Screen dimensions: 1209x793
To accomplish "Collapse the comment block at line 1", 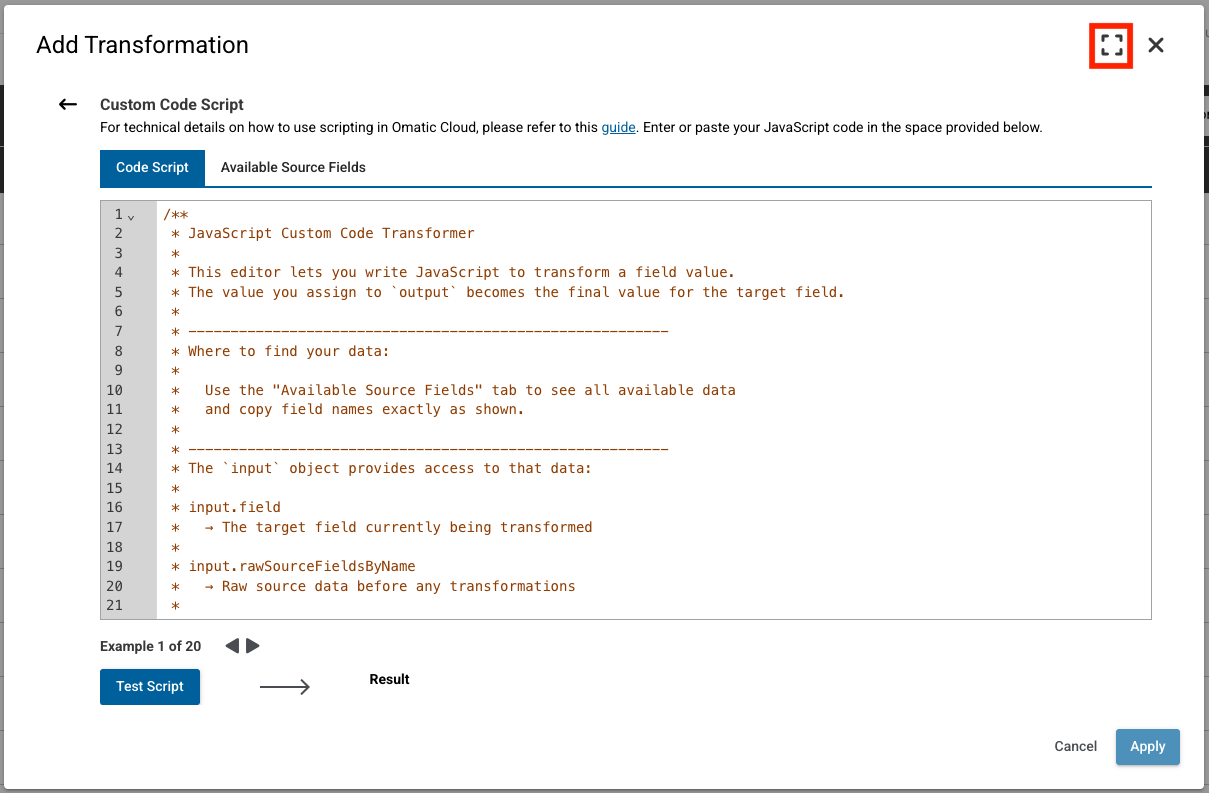I will tap(131, 216).
